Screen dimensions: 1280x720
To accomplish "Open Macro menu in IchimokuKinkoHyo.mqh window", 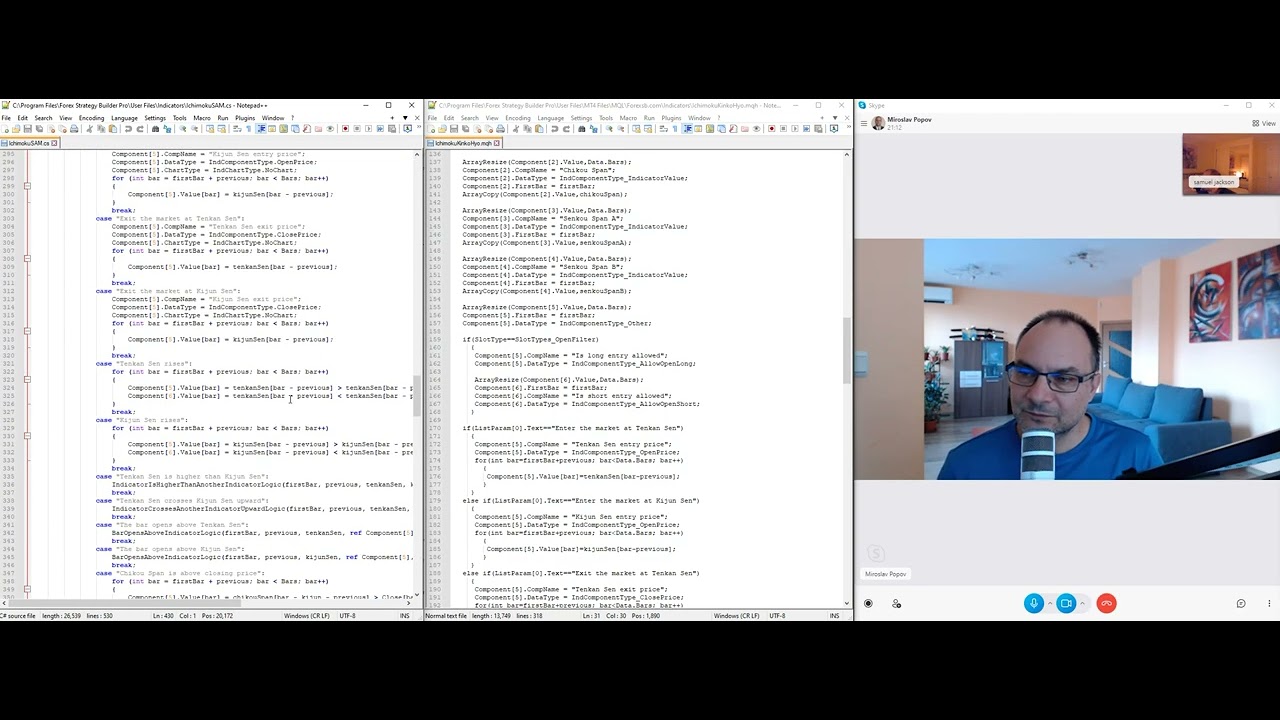I will tap(628, 118).
